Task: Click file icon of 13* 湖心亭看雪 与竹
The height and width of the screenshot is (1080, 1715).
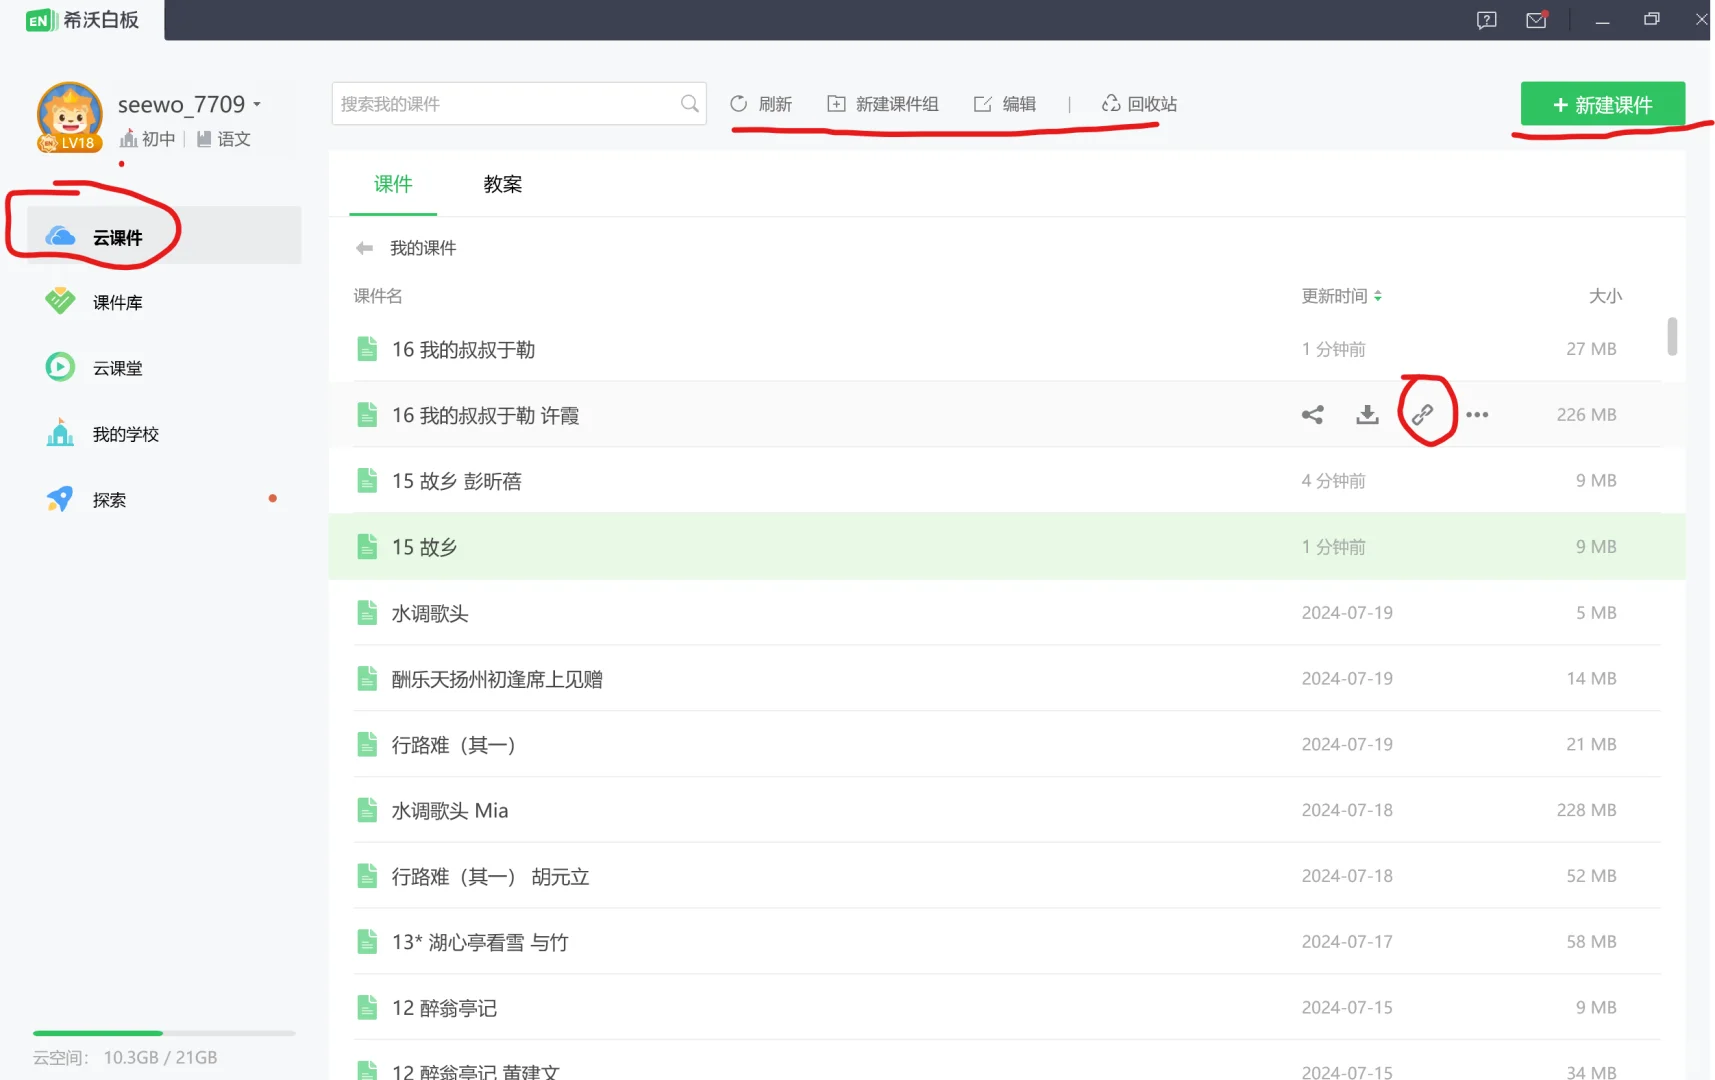Action: coord(367,942)
